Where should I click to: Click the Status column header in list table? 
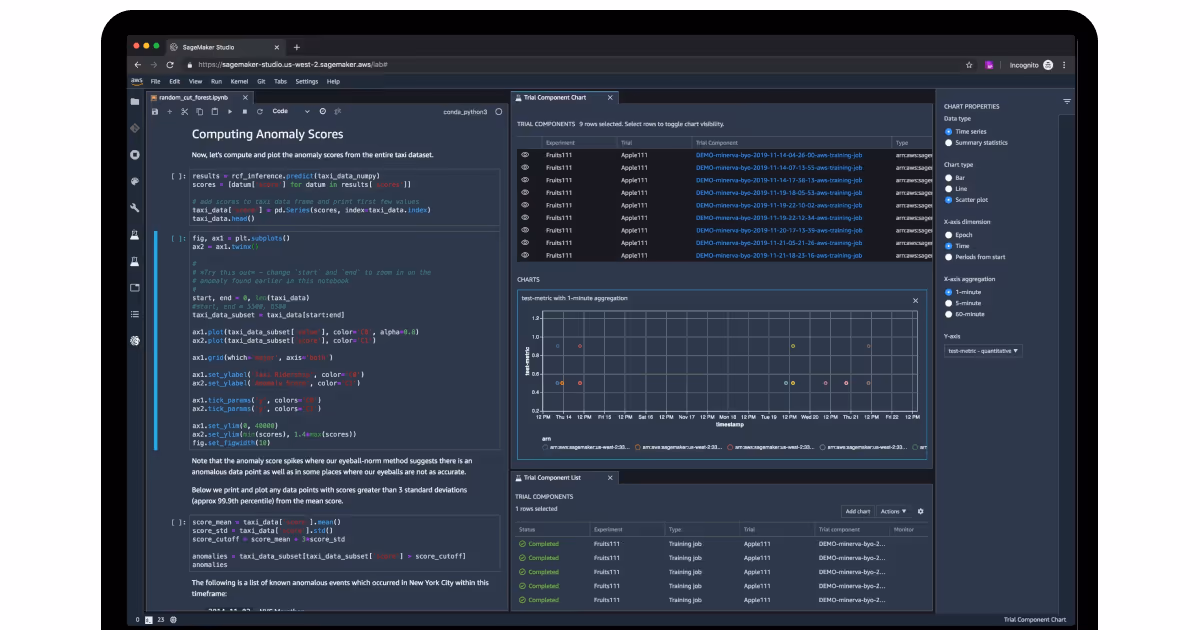(527, 529)
